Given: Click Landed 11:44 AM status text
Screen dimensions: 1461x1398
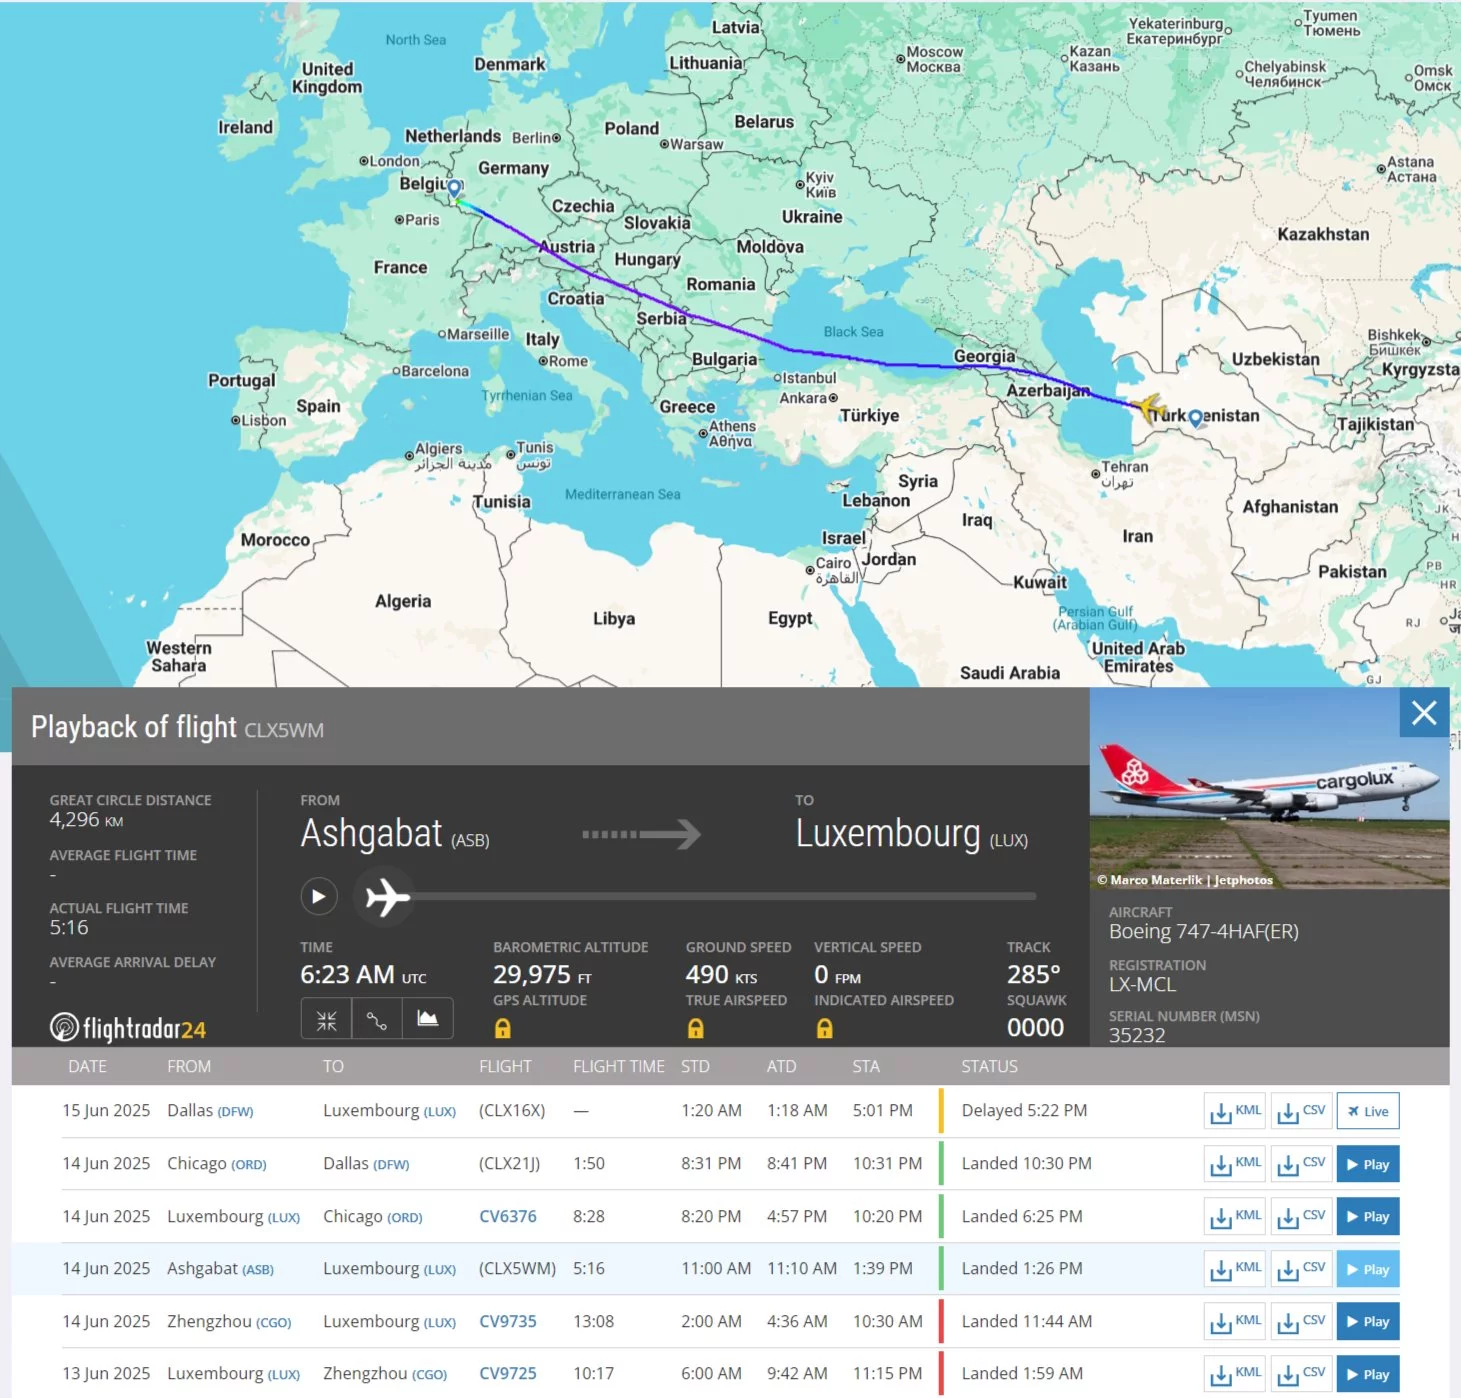Looking at the screenshot, I should click(x=1027, y=1321).
